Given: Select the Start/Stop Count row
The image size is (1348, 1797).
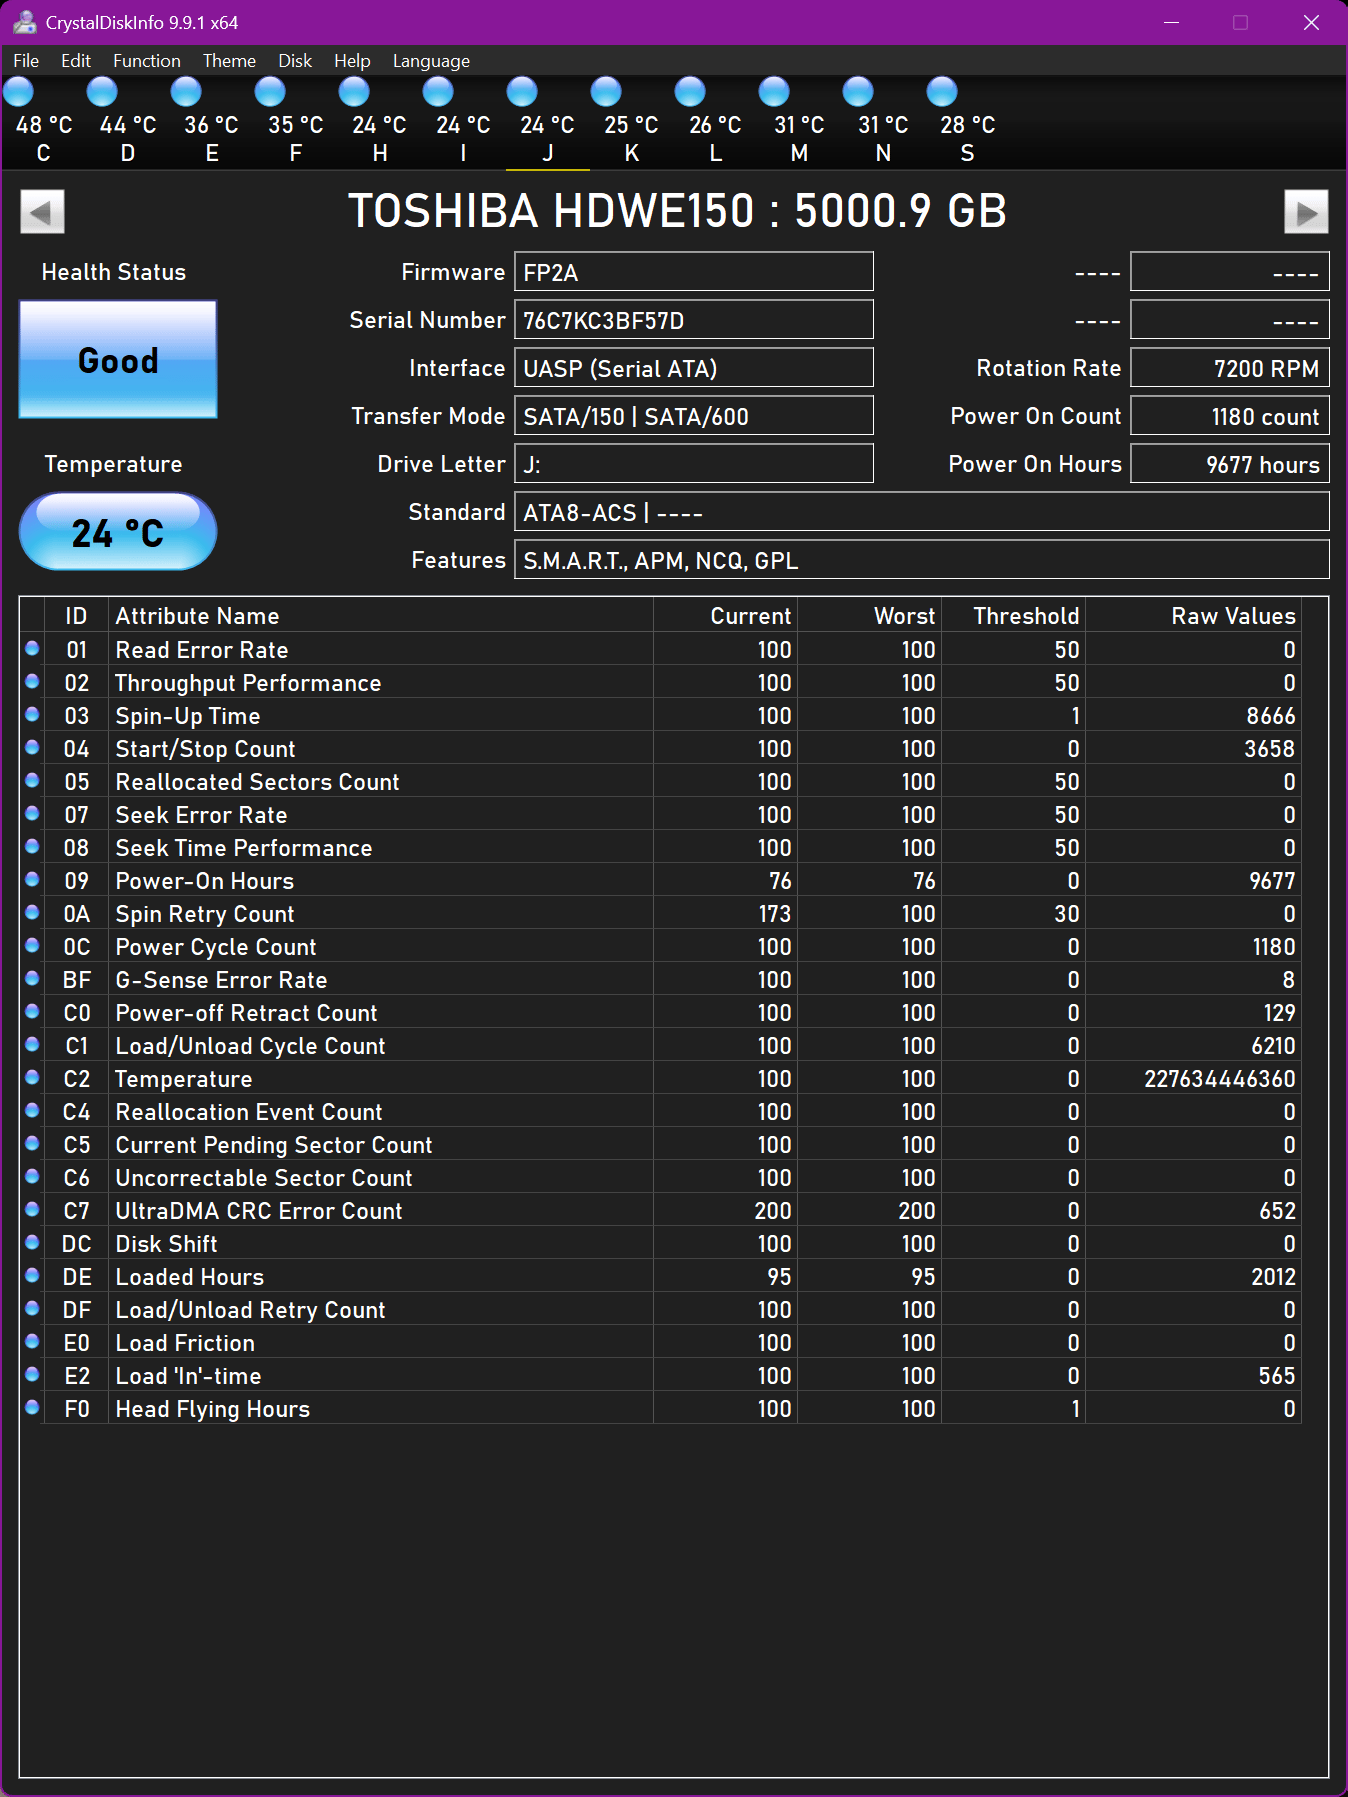Looking at the screenshot, I should 661,748.
